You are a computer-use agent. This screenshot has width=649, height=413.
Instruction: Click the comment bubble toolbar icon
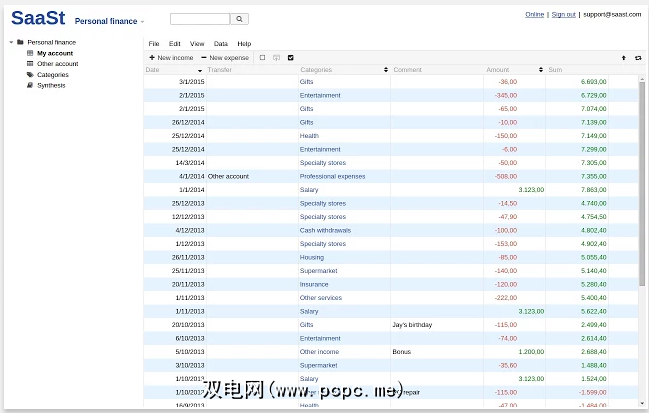click(276, 58)
